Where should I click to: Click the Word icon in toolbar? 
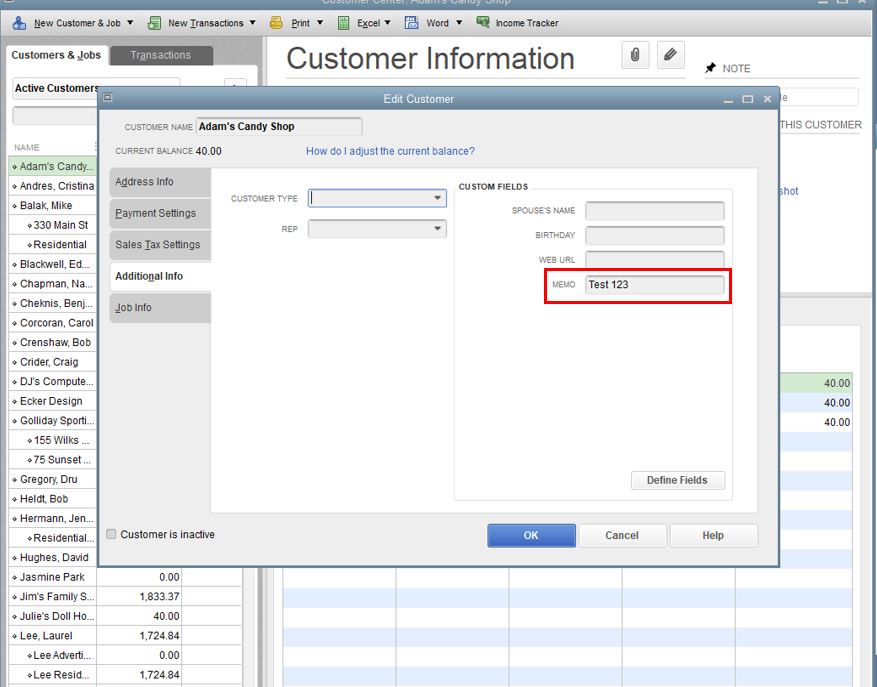(412, 23)
